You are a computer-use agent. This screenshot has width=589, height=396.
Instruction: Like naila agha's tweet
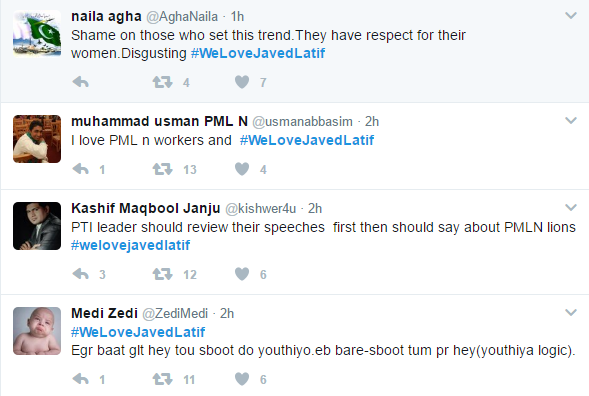242,82
